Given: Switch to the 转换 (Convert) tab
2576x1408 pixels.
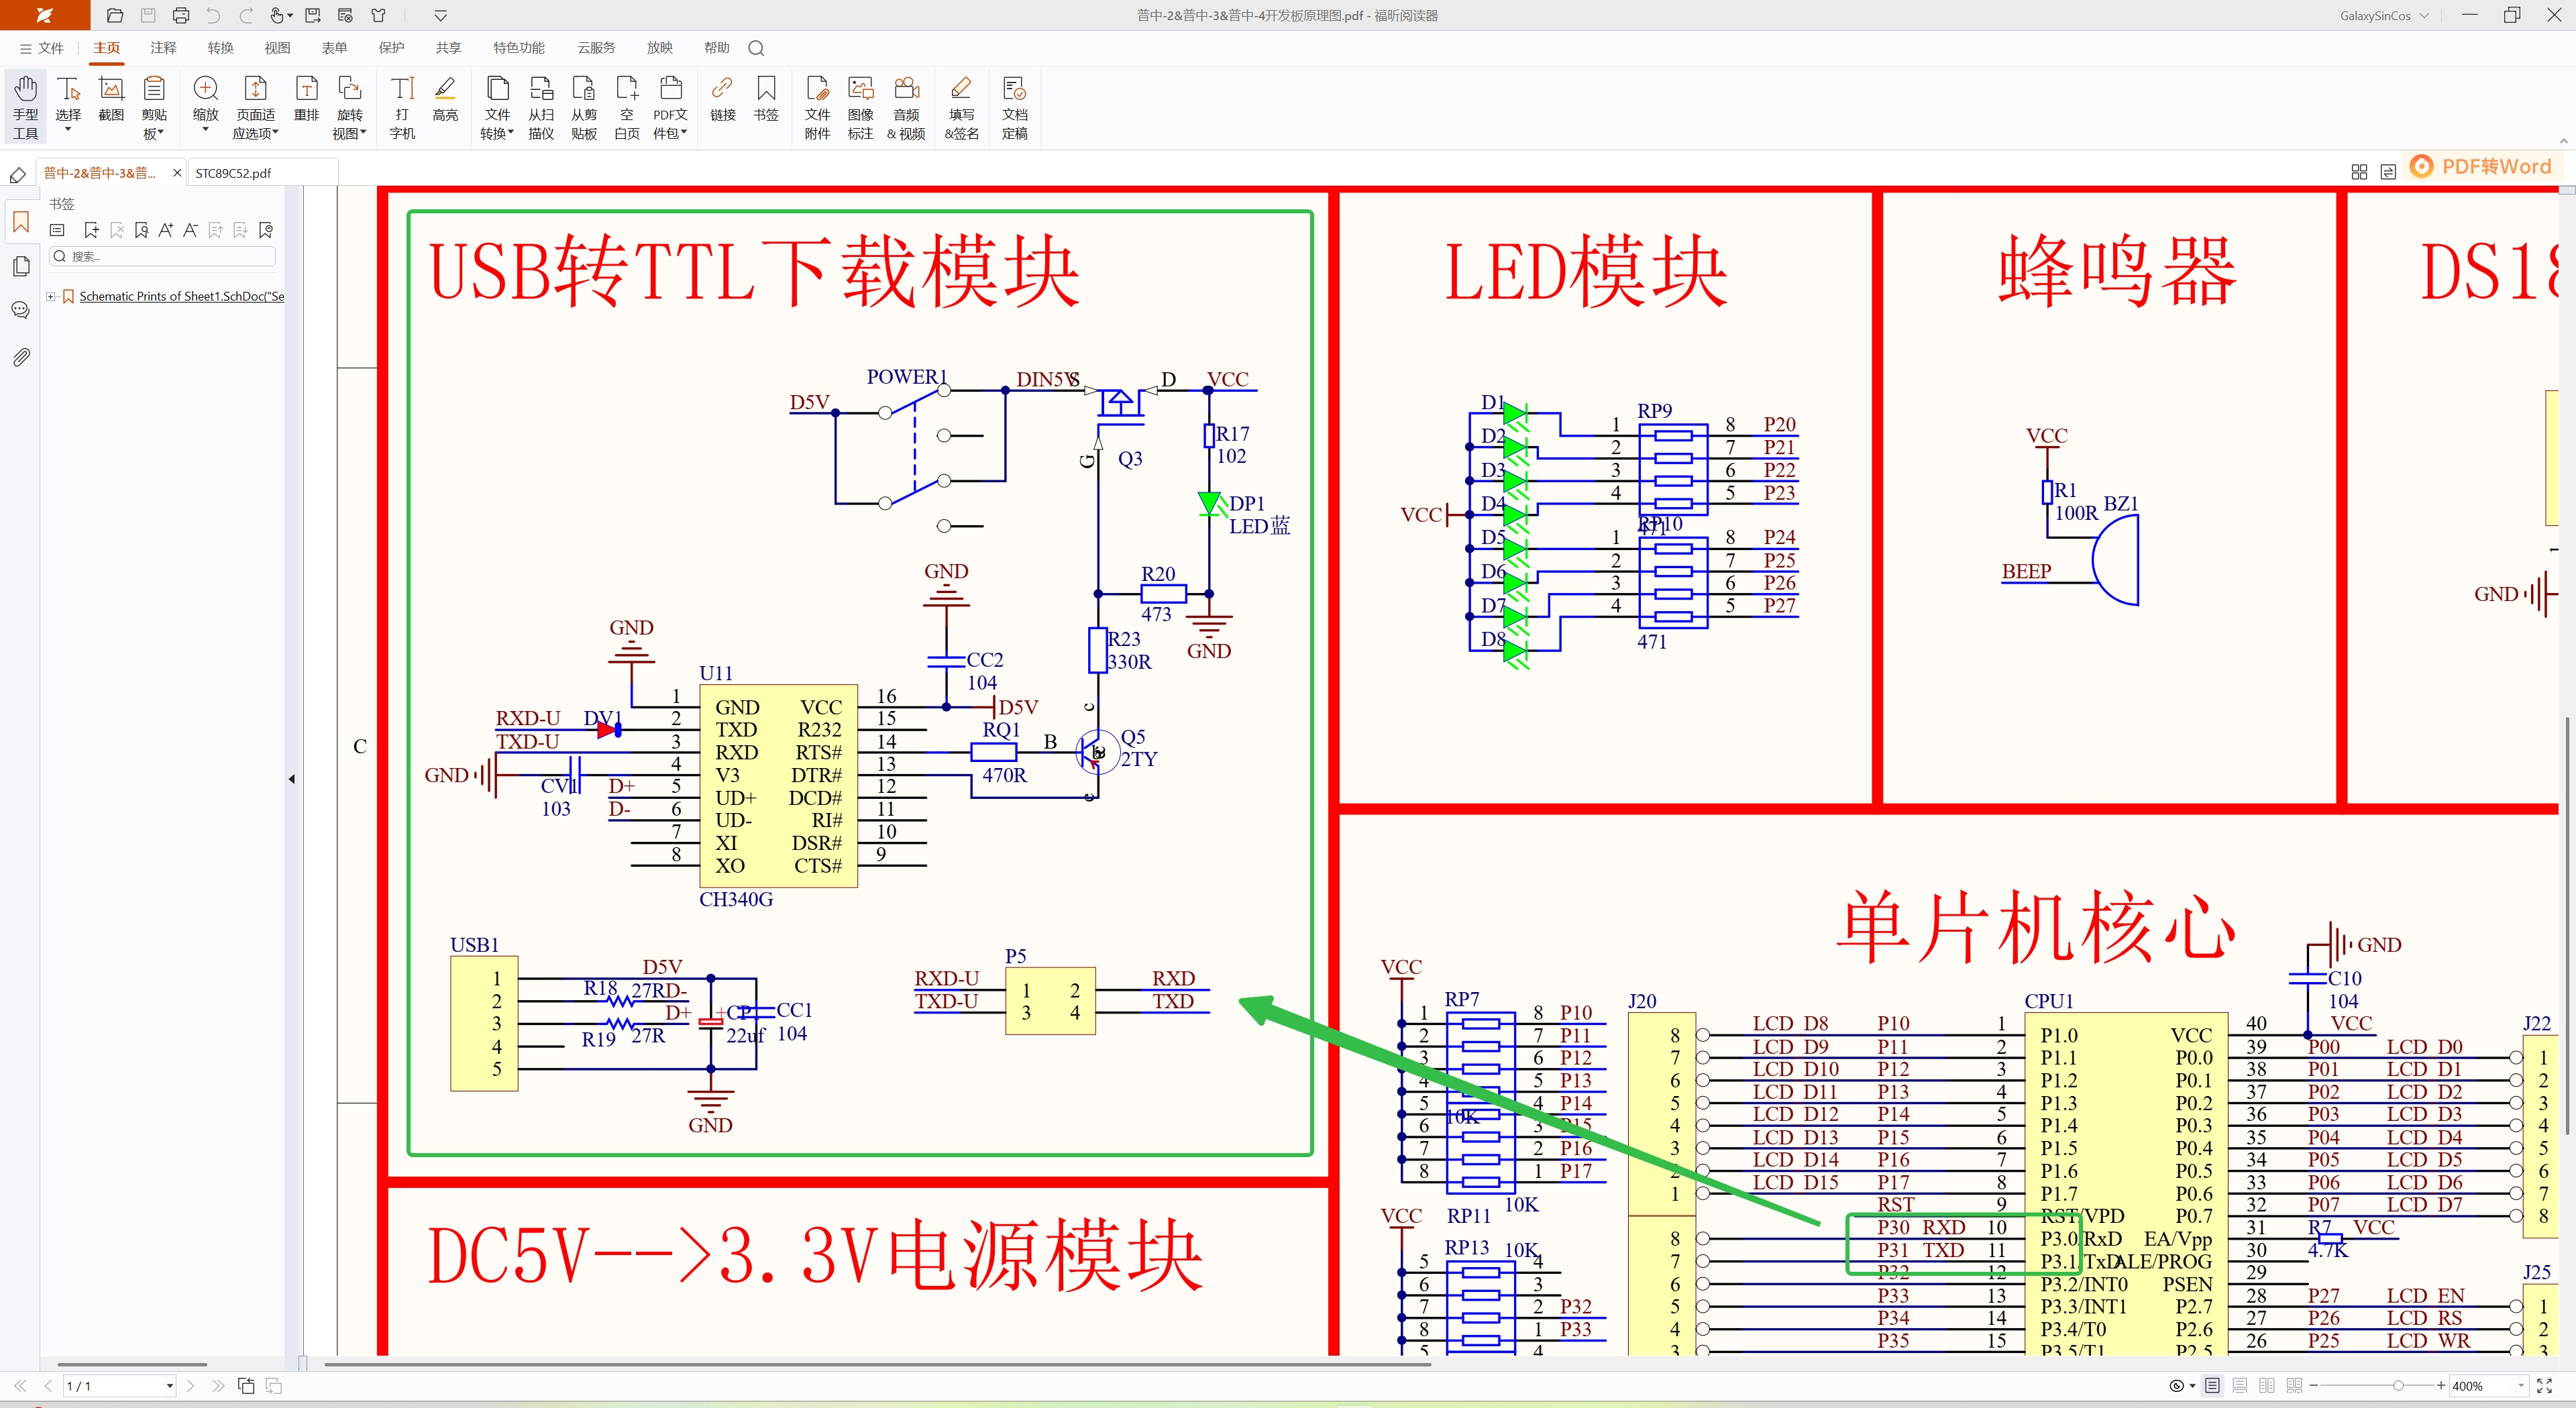Looking at the screenshot, I should coord(220,48).
